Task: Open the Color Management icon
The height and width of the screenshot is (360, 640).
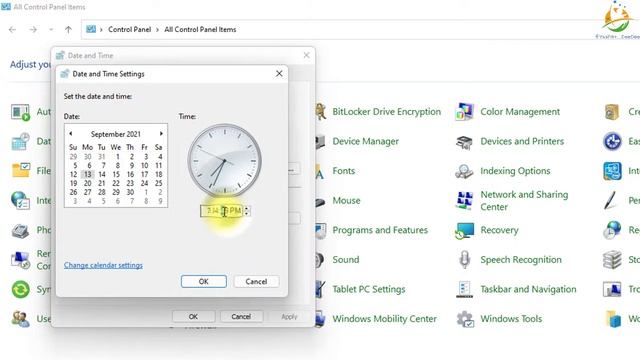Action: 464,112
